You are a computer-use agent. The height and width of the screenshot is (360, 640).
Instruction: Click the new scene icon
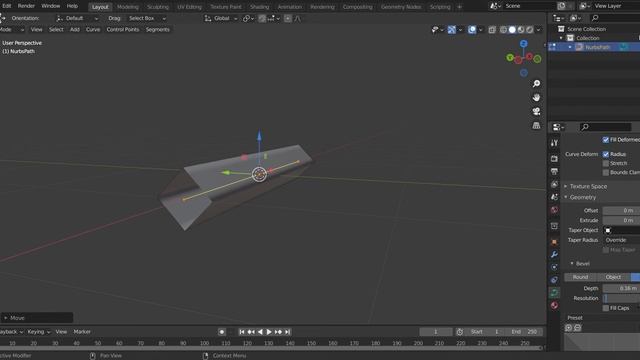(562, 6)
